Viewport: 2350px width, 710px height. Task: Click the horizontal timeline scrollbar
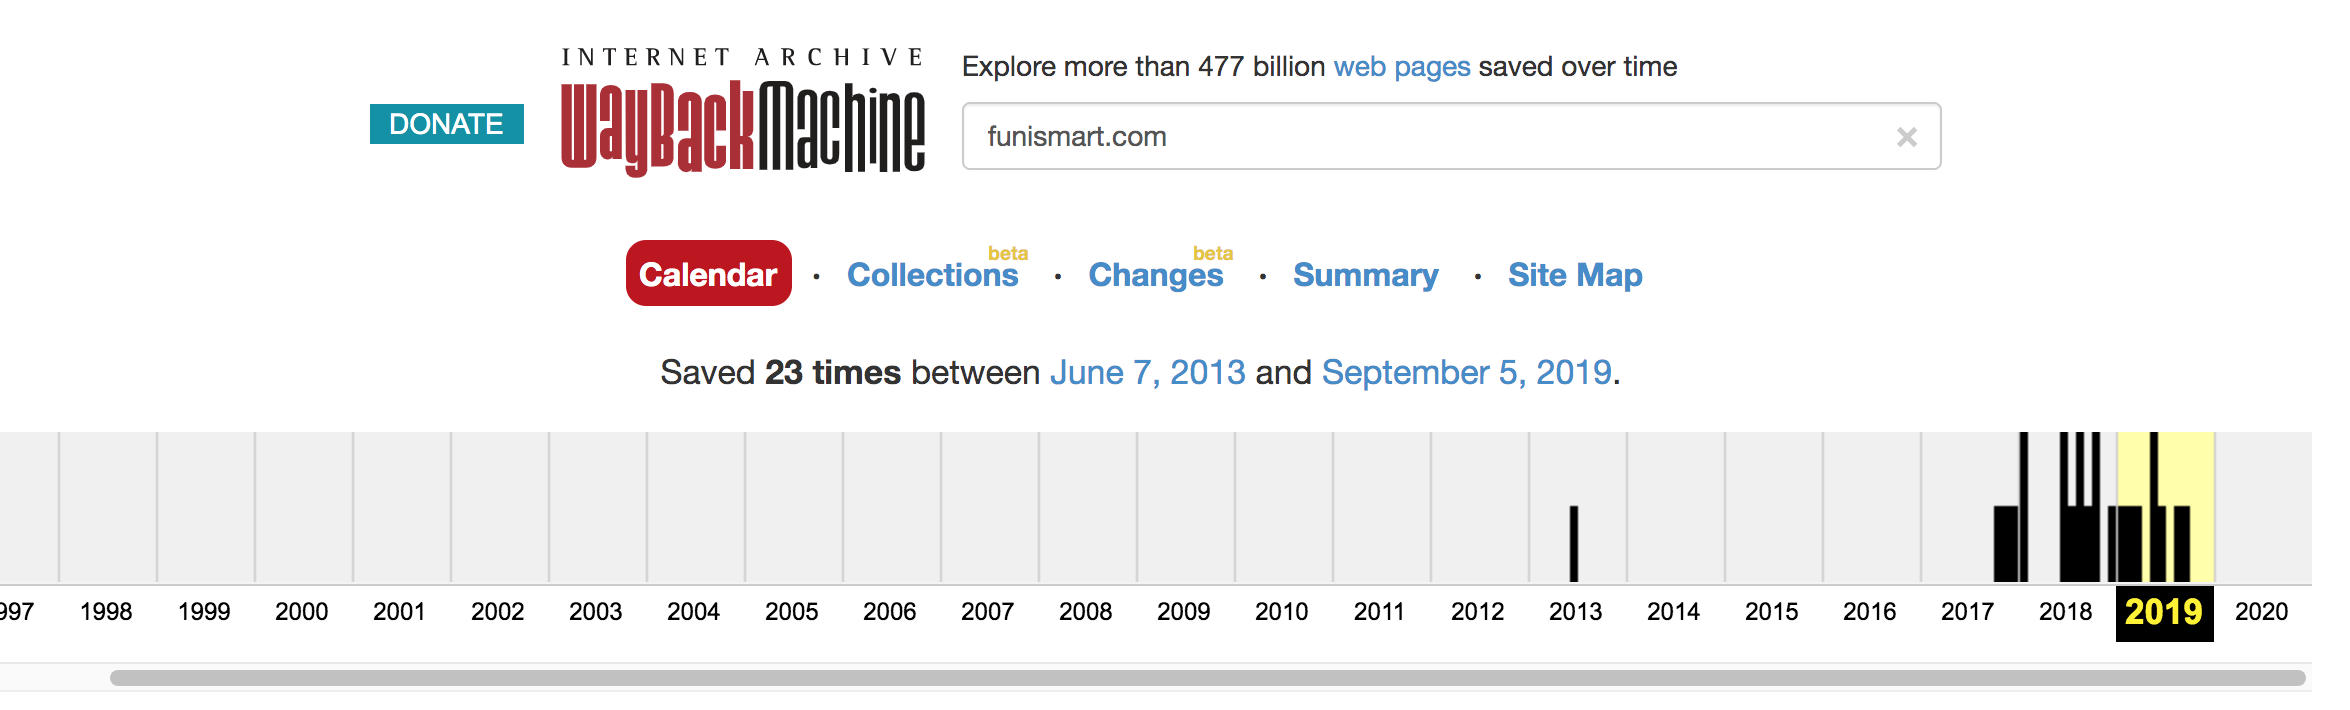1207,678
